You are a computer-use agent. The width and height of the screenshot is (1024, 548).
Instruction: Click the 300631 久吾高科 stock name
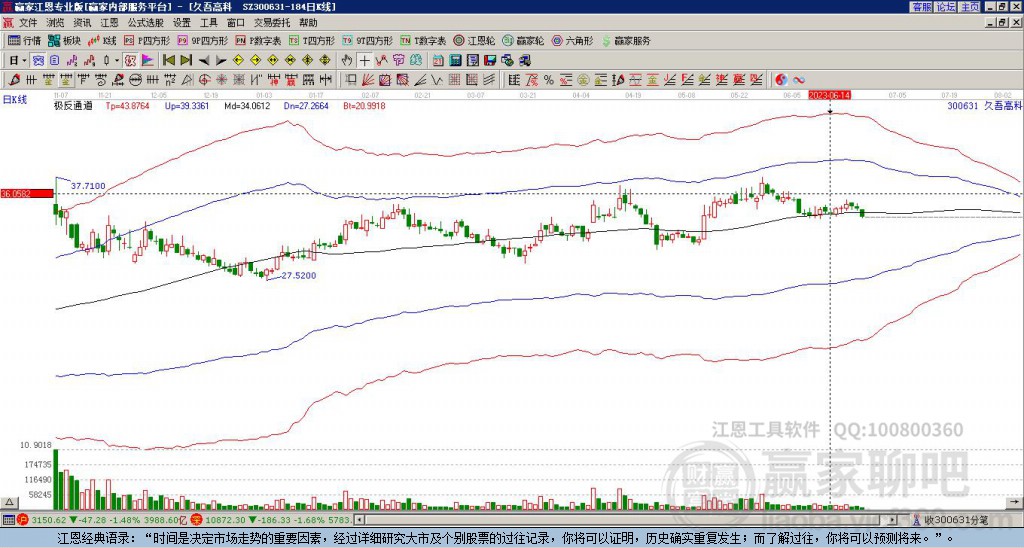click(x=984, y=105)
